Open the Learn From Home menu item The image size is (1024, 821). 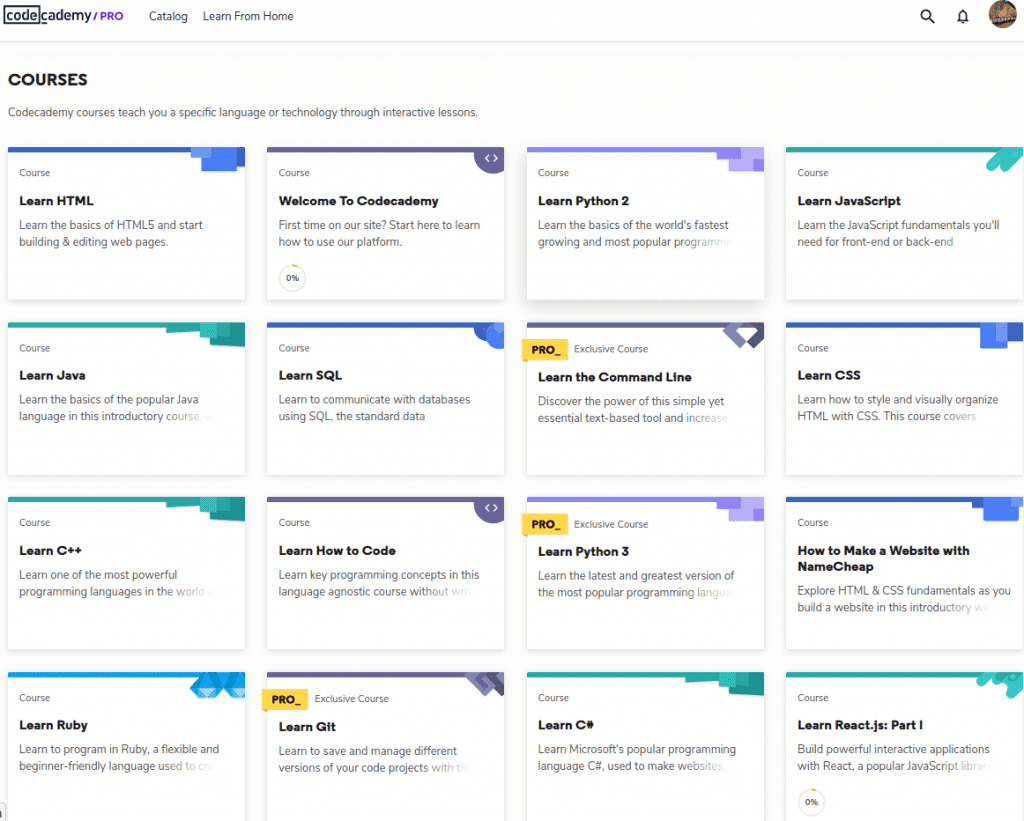[x=248, y=16]
